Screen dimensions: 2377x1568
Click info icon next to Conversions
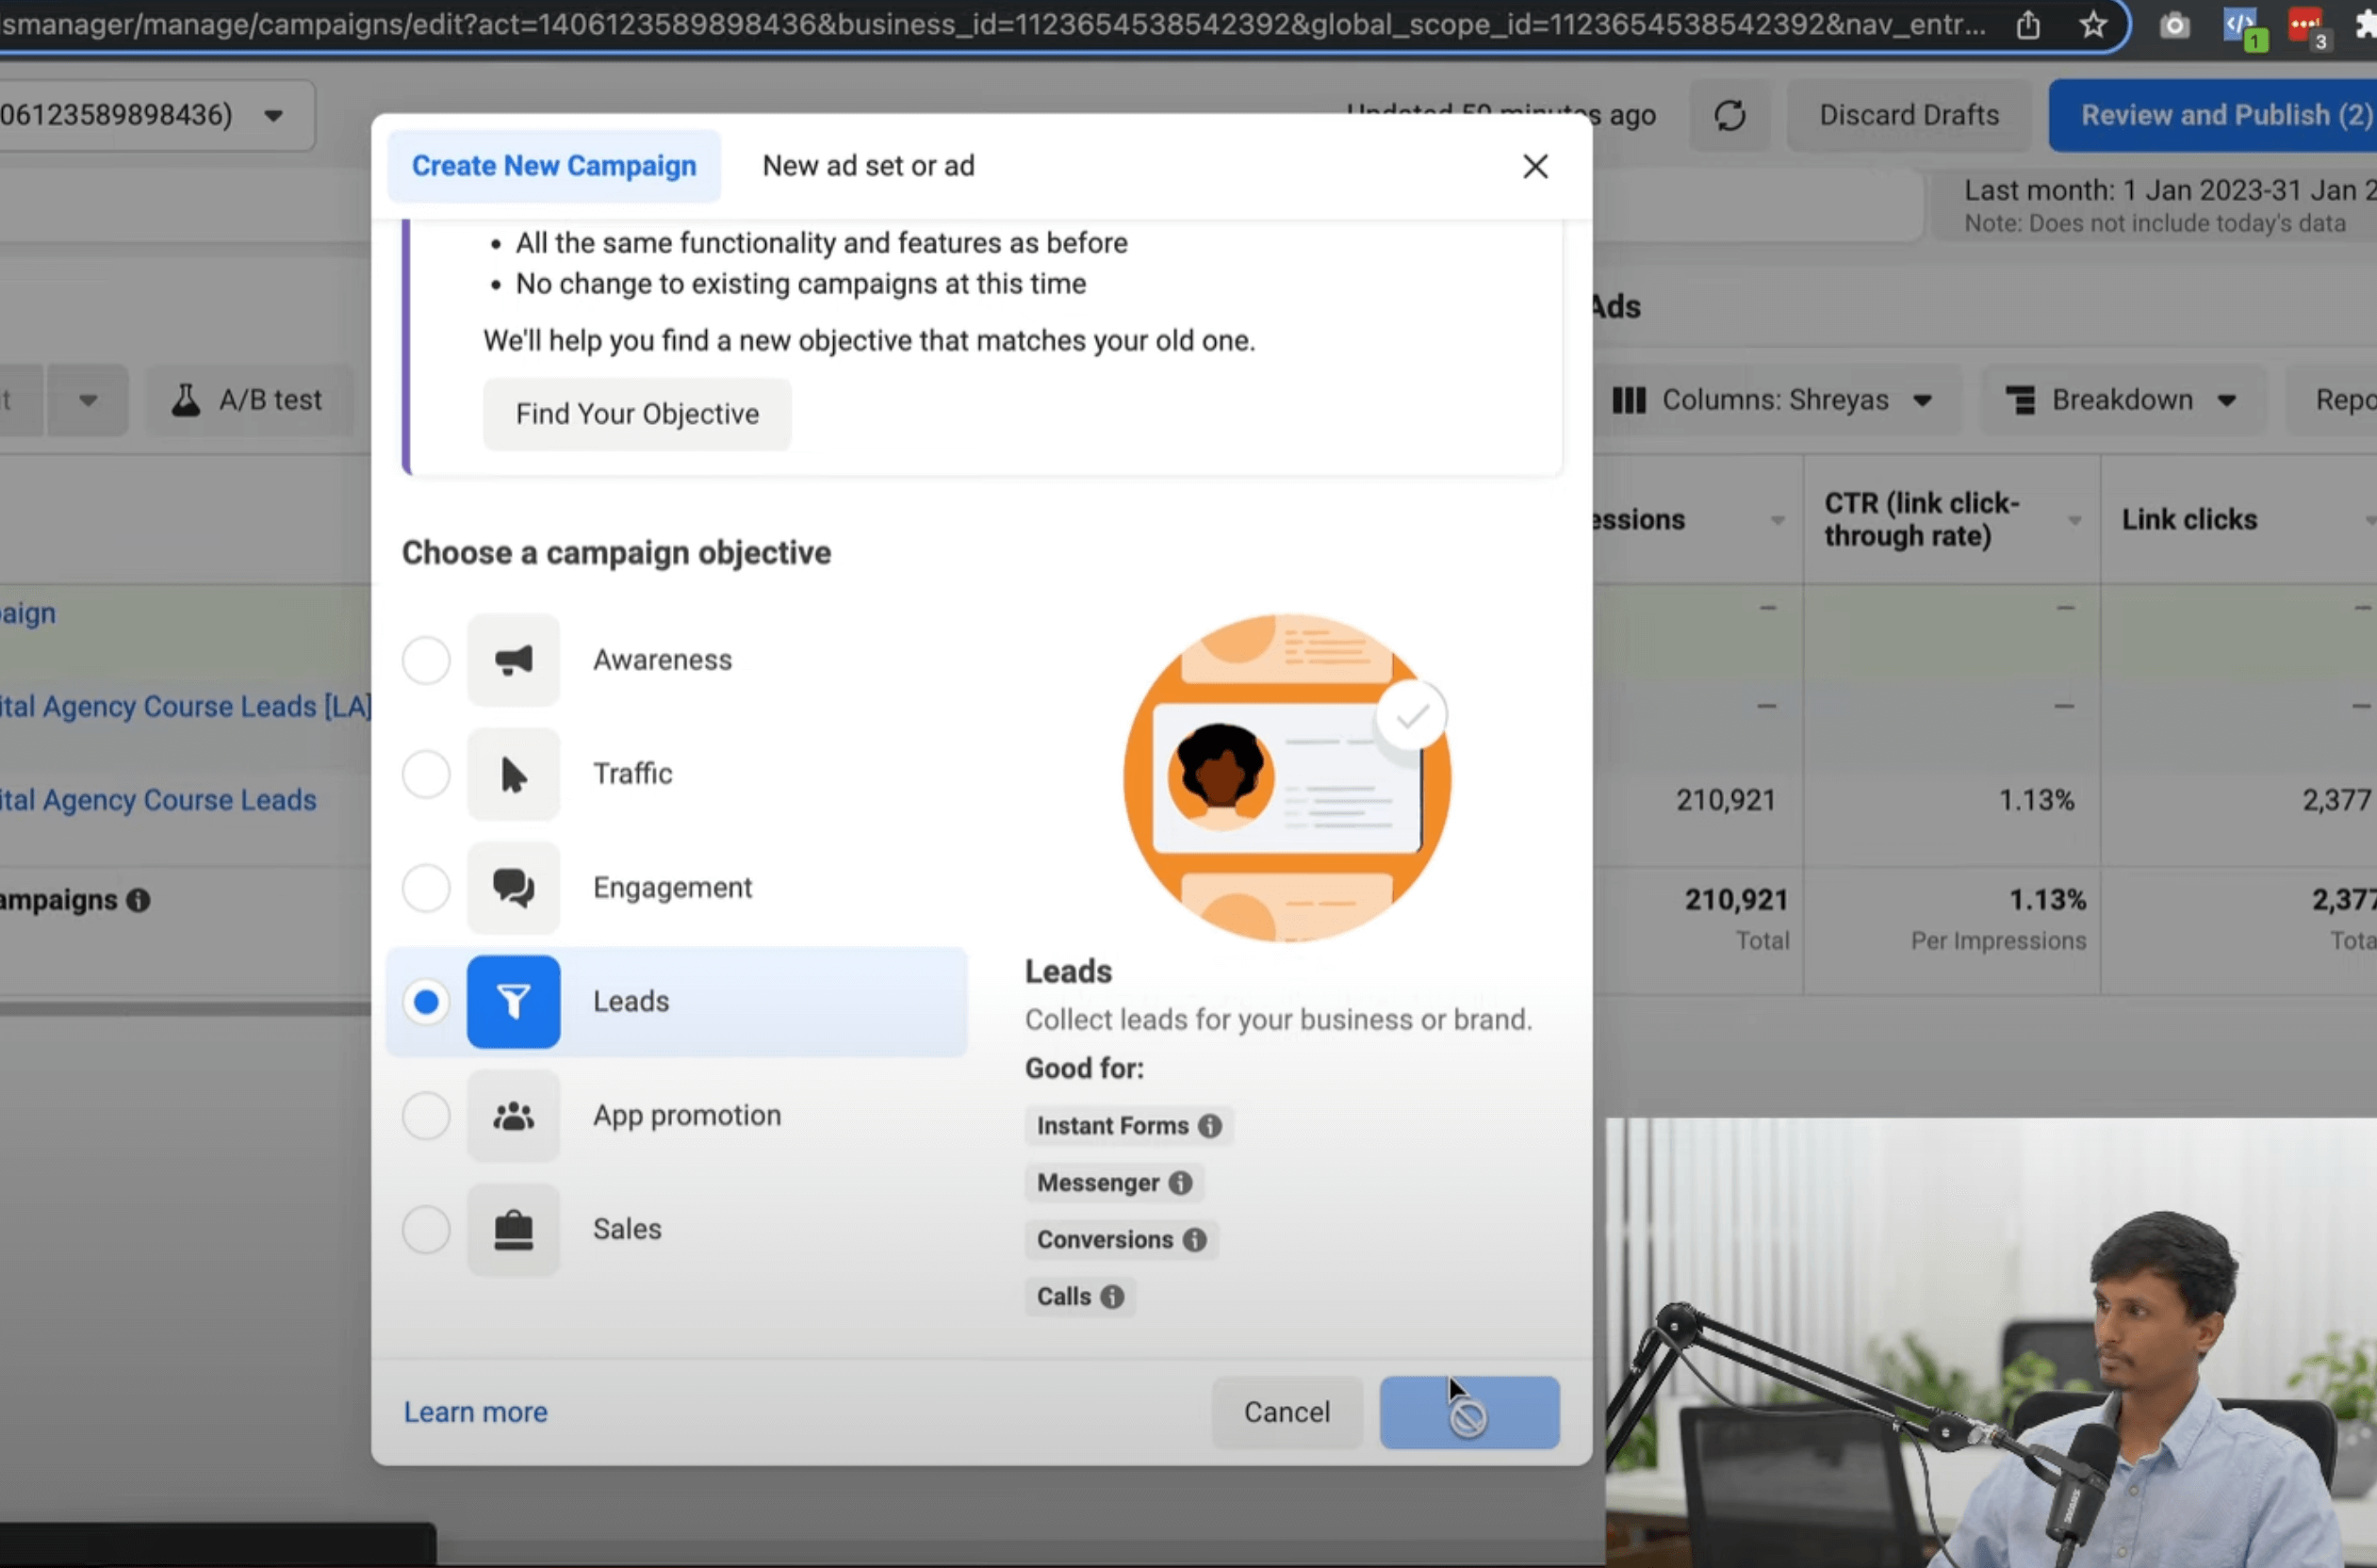[1195, 1240]
